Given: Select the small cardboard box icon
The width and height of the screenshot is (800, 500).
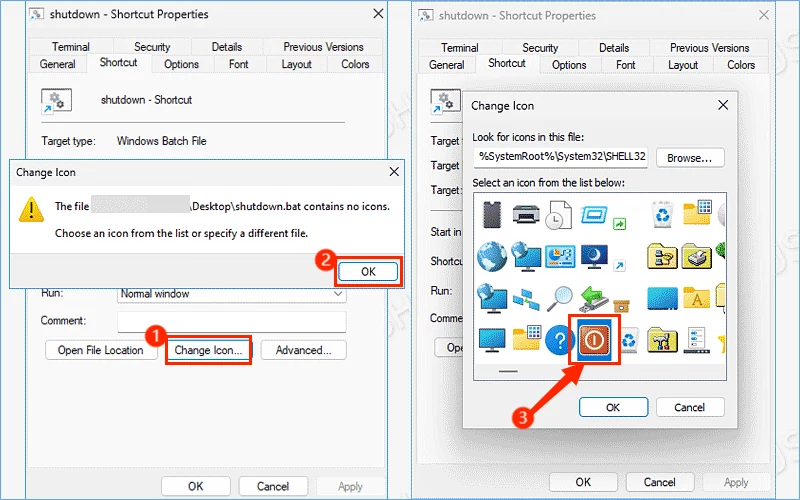Looking at the screenshot, I should coord(621,306).
